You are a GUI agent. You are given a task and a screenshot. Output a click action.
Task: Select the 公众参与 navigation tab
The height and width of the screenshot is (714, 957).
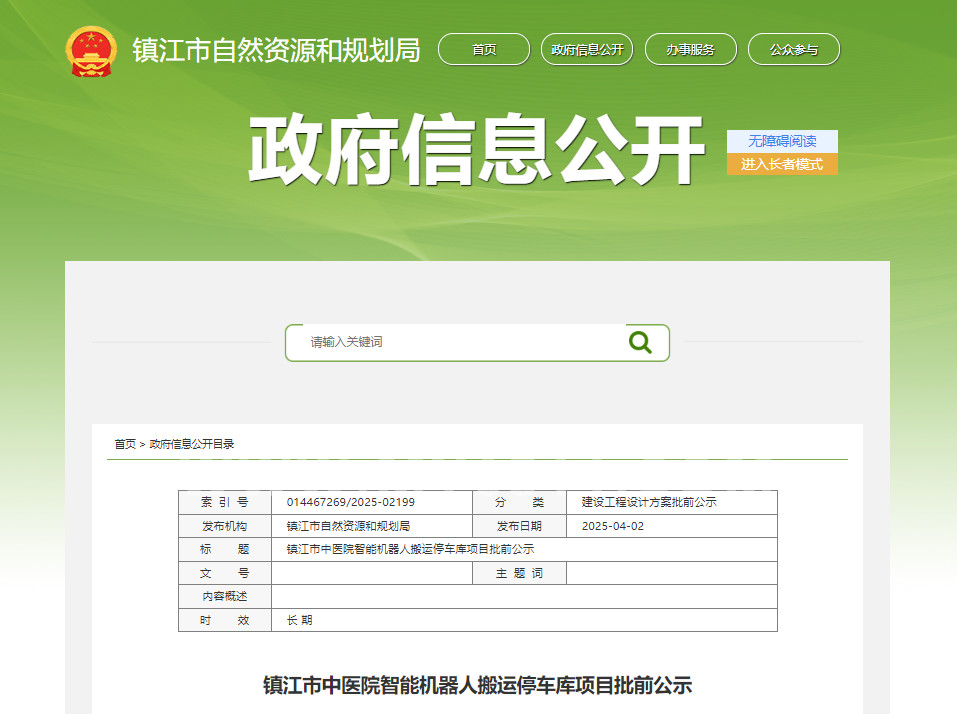click(x=794, y=50)
